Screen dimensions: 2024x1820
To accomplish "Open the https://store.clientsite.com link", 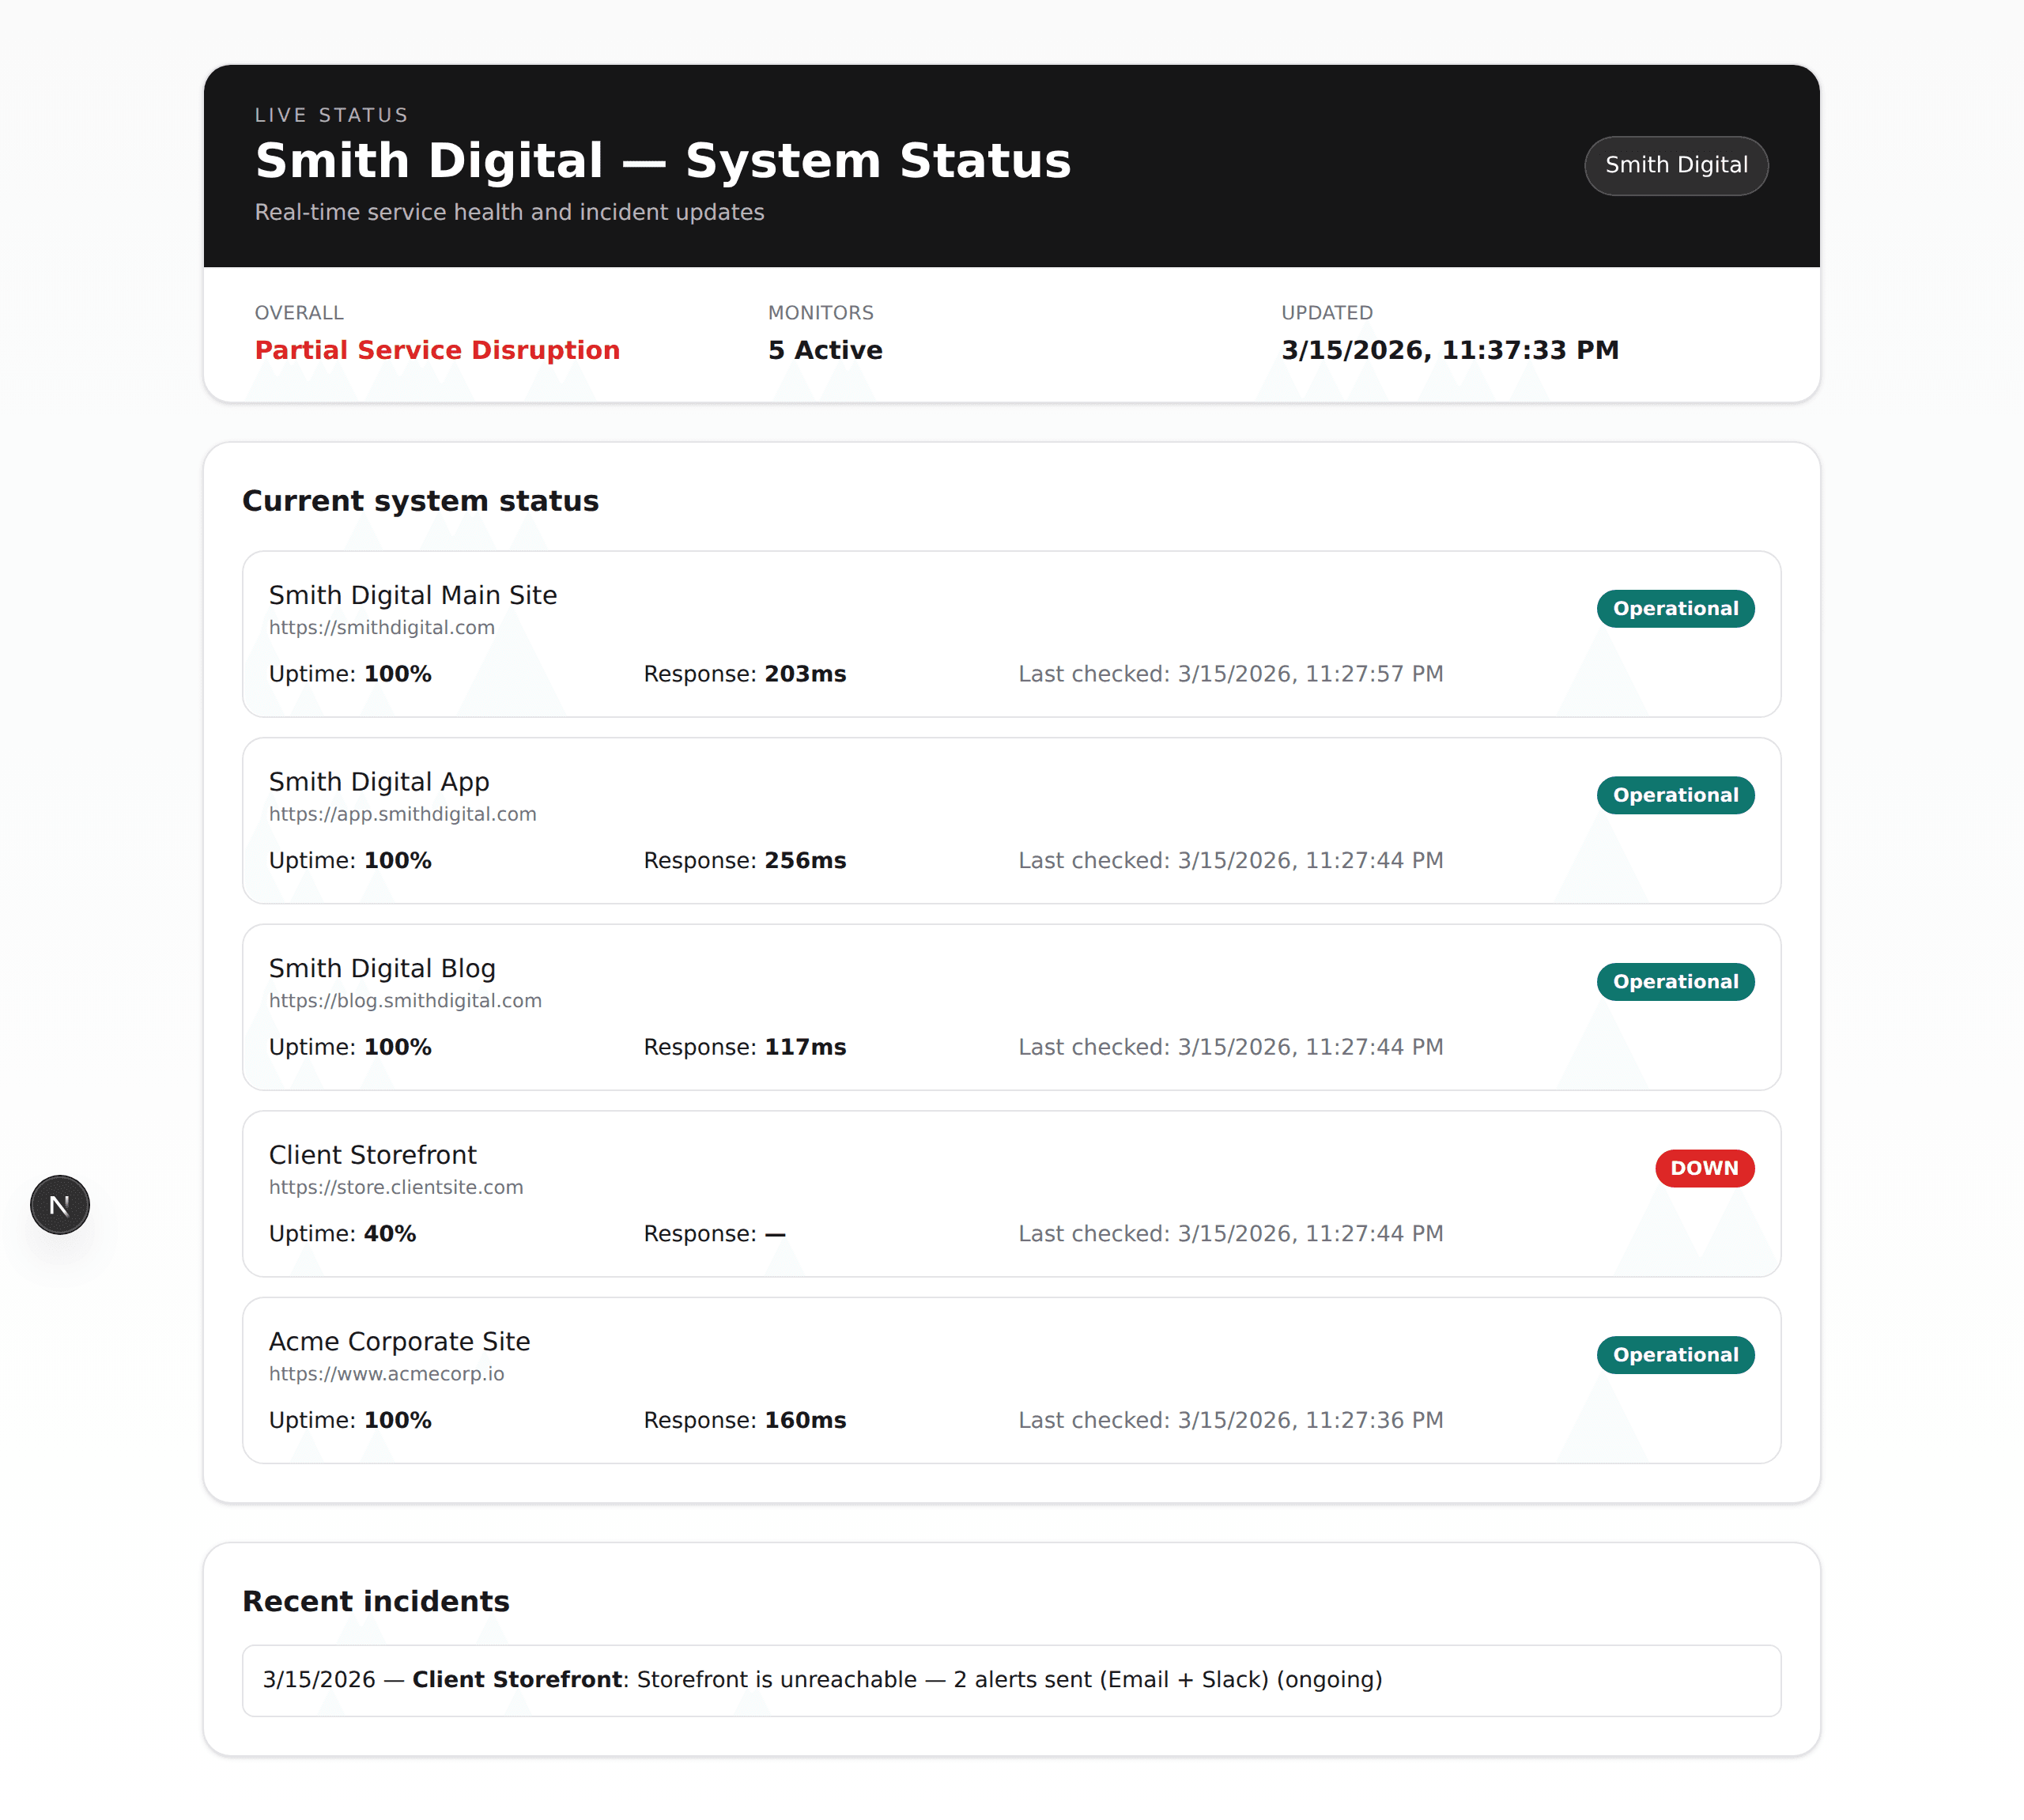I will coord(396,1187).
